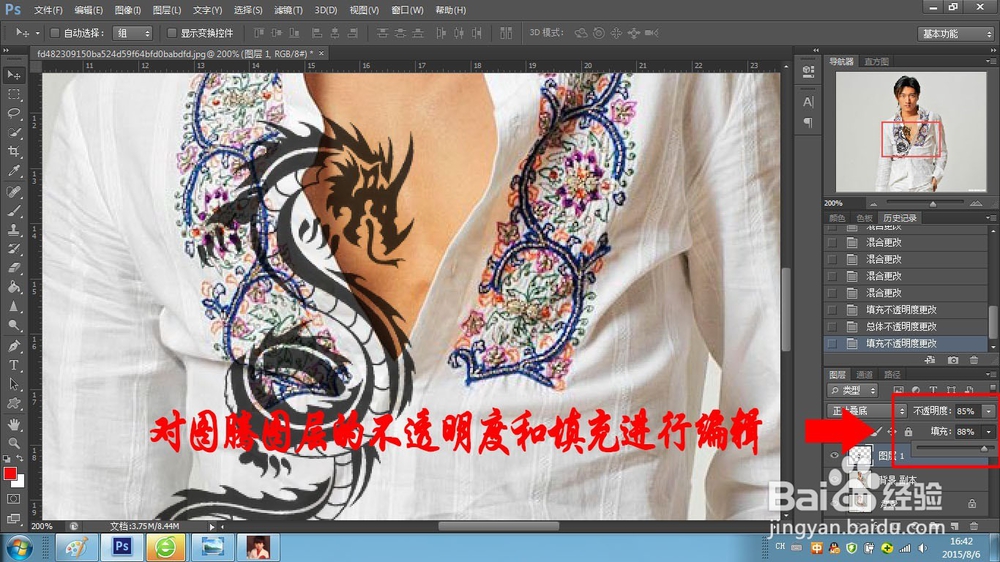Select the Horizontal Type tool

click(13, 366)
